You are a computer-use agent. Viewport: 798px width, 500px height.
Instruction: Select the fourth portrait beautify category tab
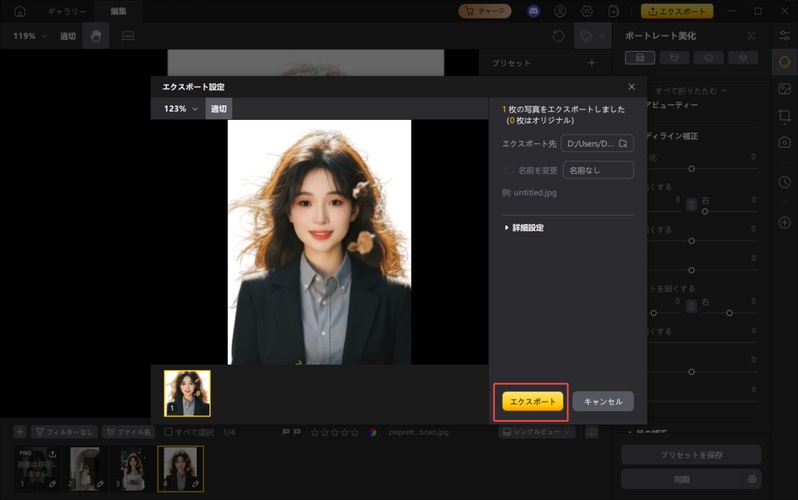click(743, 58)
